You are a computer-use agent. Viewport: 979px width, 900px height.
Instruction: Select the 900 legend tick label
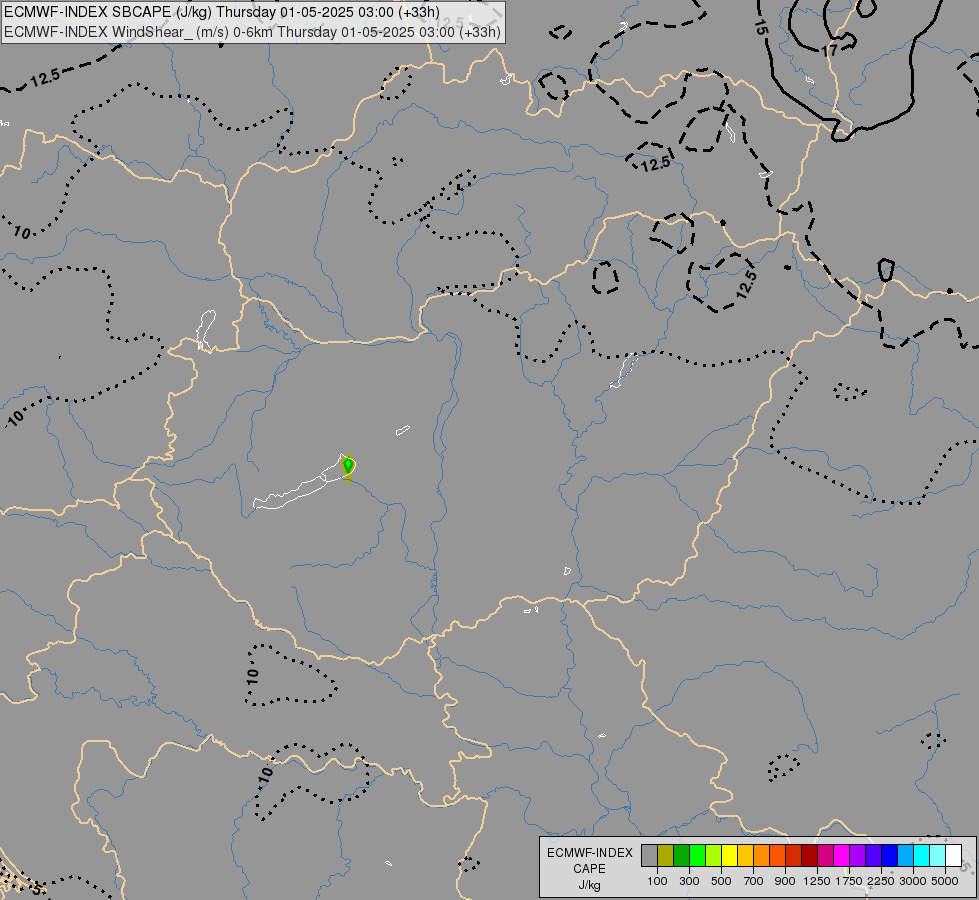pyautogui.click(x=785, y=881)
